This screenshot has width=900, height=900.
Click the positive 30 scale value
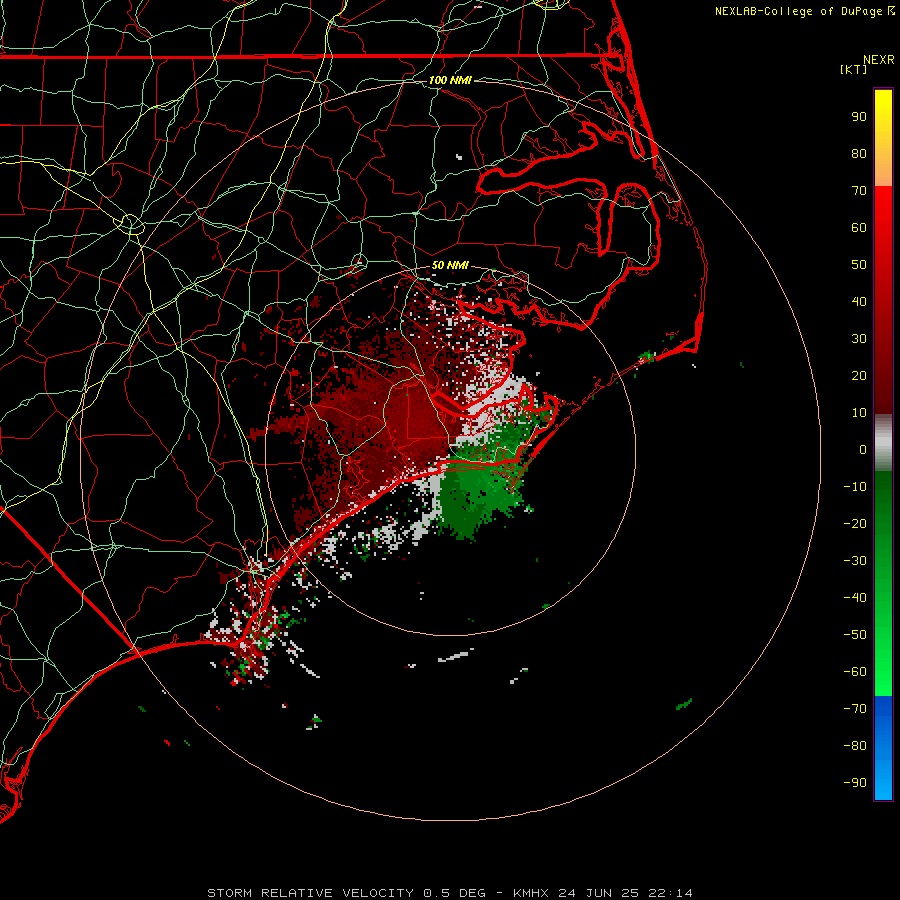click(x=859, y=339)
